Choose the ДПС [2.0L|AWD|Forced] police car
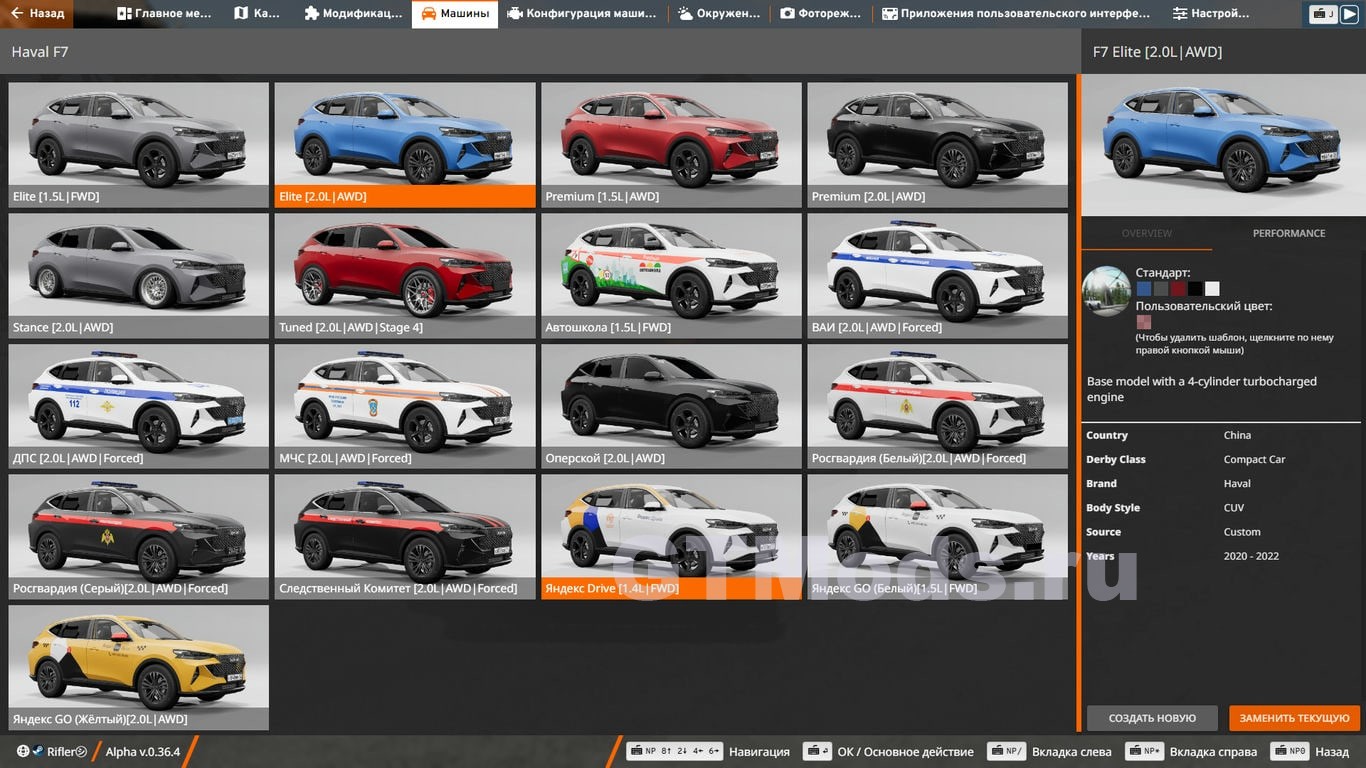Viewport: 1366px width, 768px height. pos(139,407)
